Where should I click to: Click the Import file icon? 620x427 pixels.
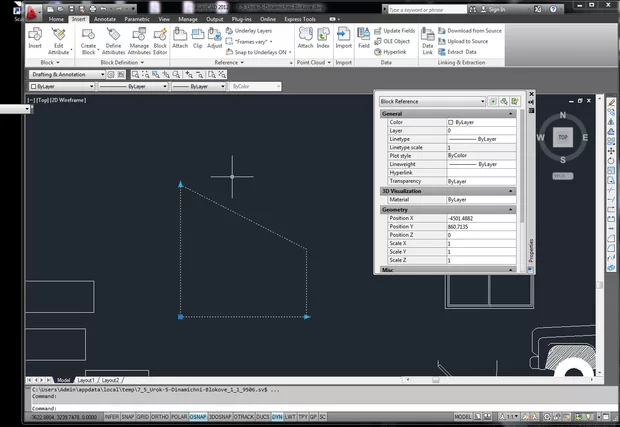[x=343, y=36]
